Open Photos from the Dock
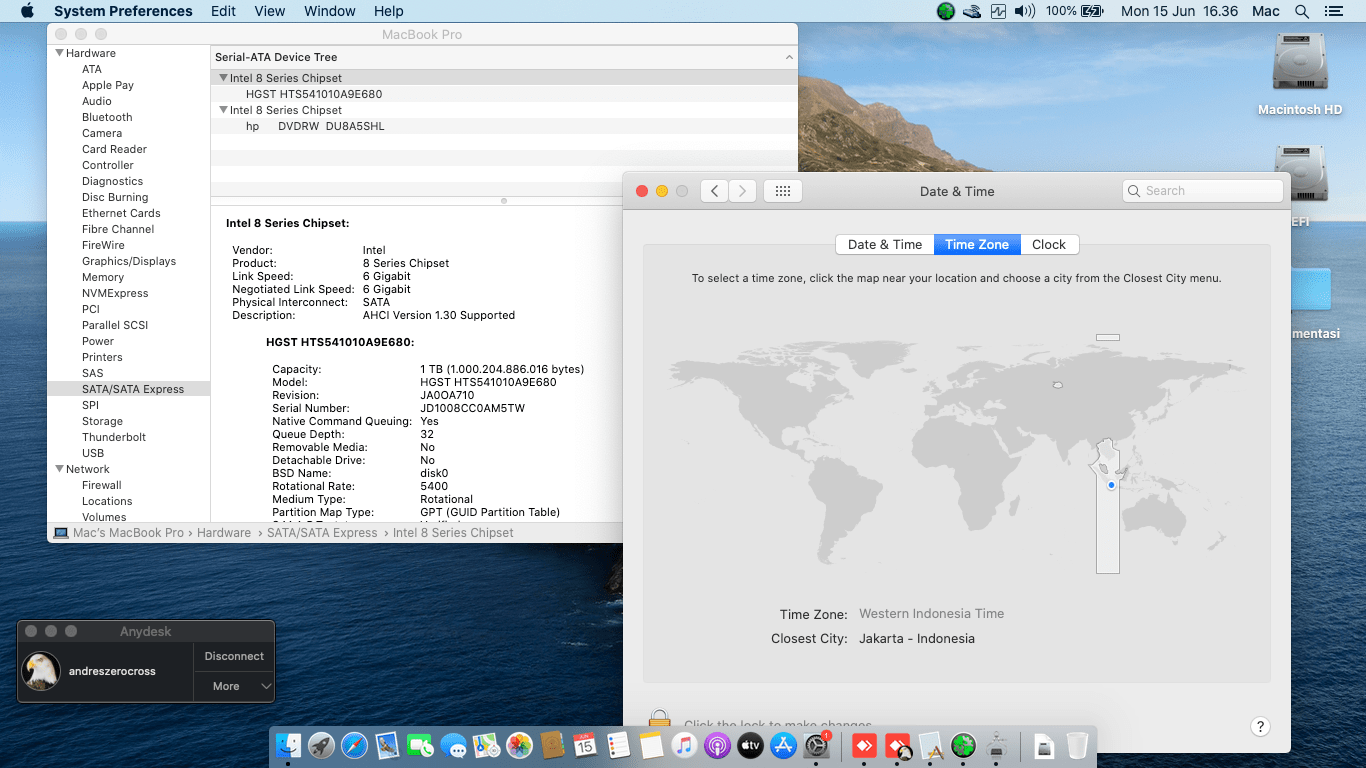The image size is (1366, 768). (519, 745)
